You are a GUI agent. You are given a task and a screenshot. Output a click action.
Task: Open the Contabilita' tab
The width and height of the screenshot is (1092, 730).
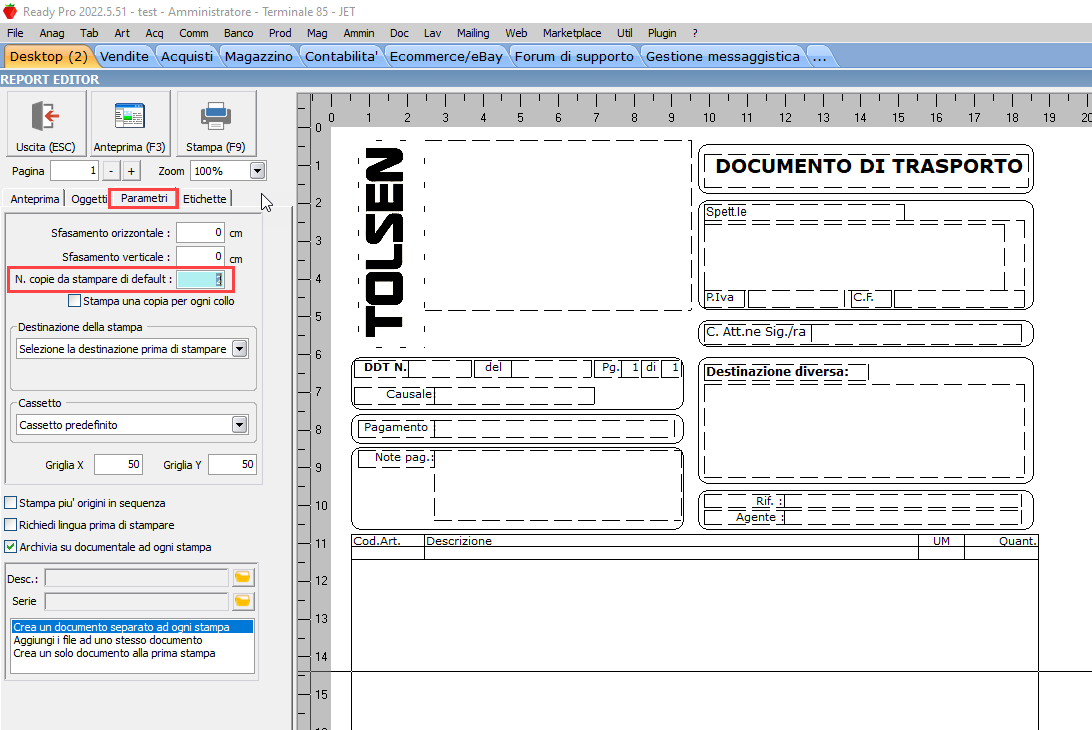click(x=341, y=56)
